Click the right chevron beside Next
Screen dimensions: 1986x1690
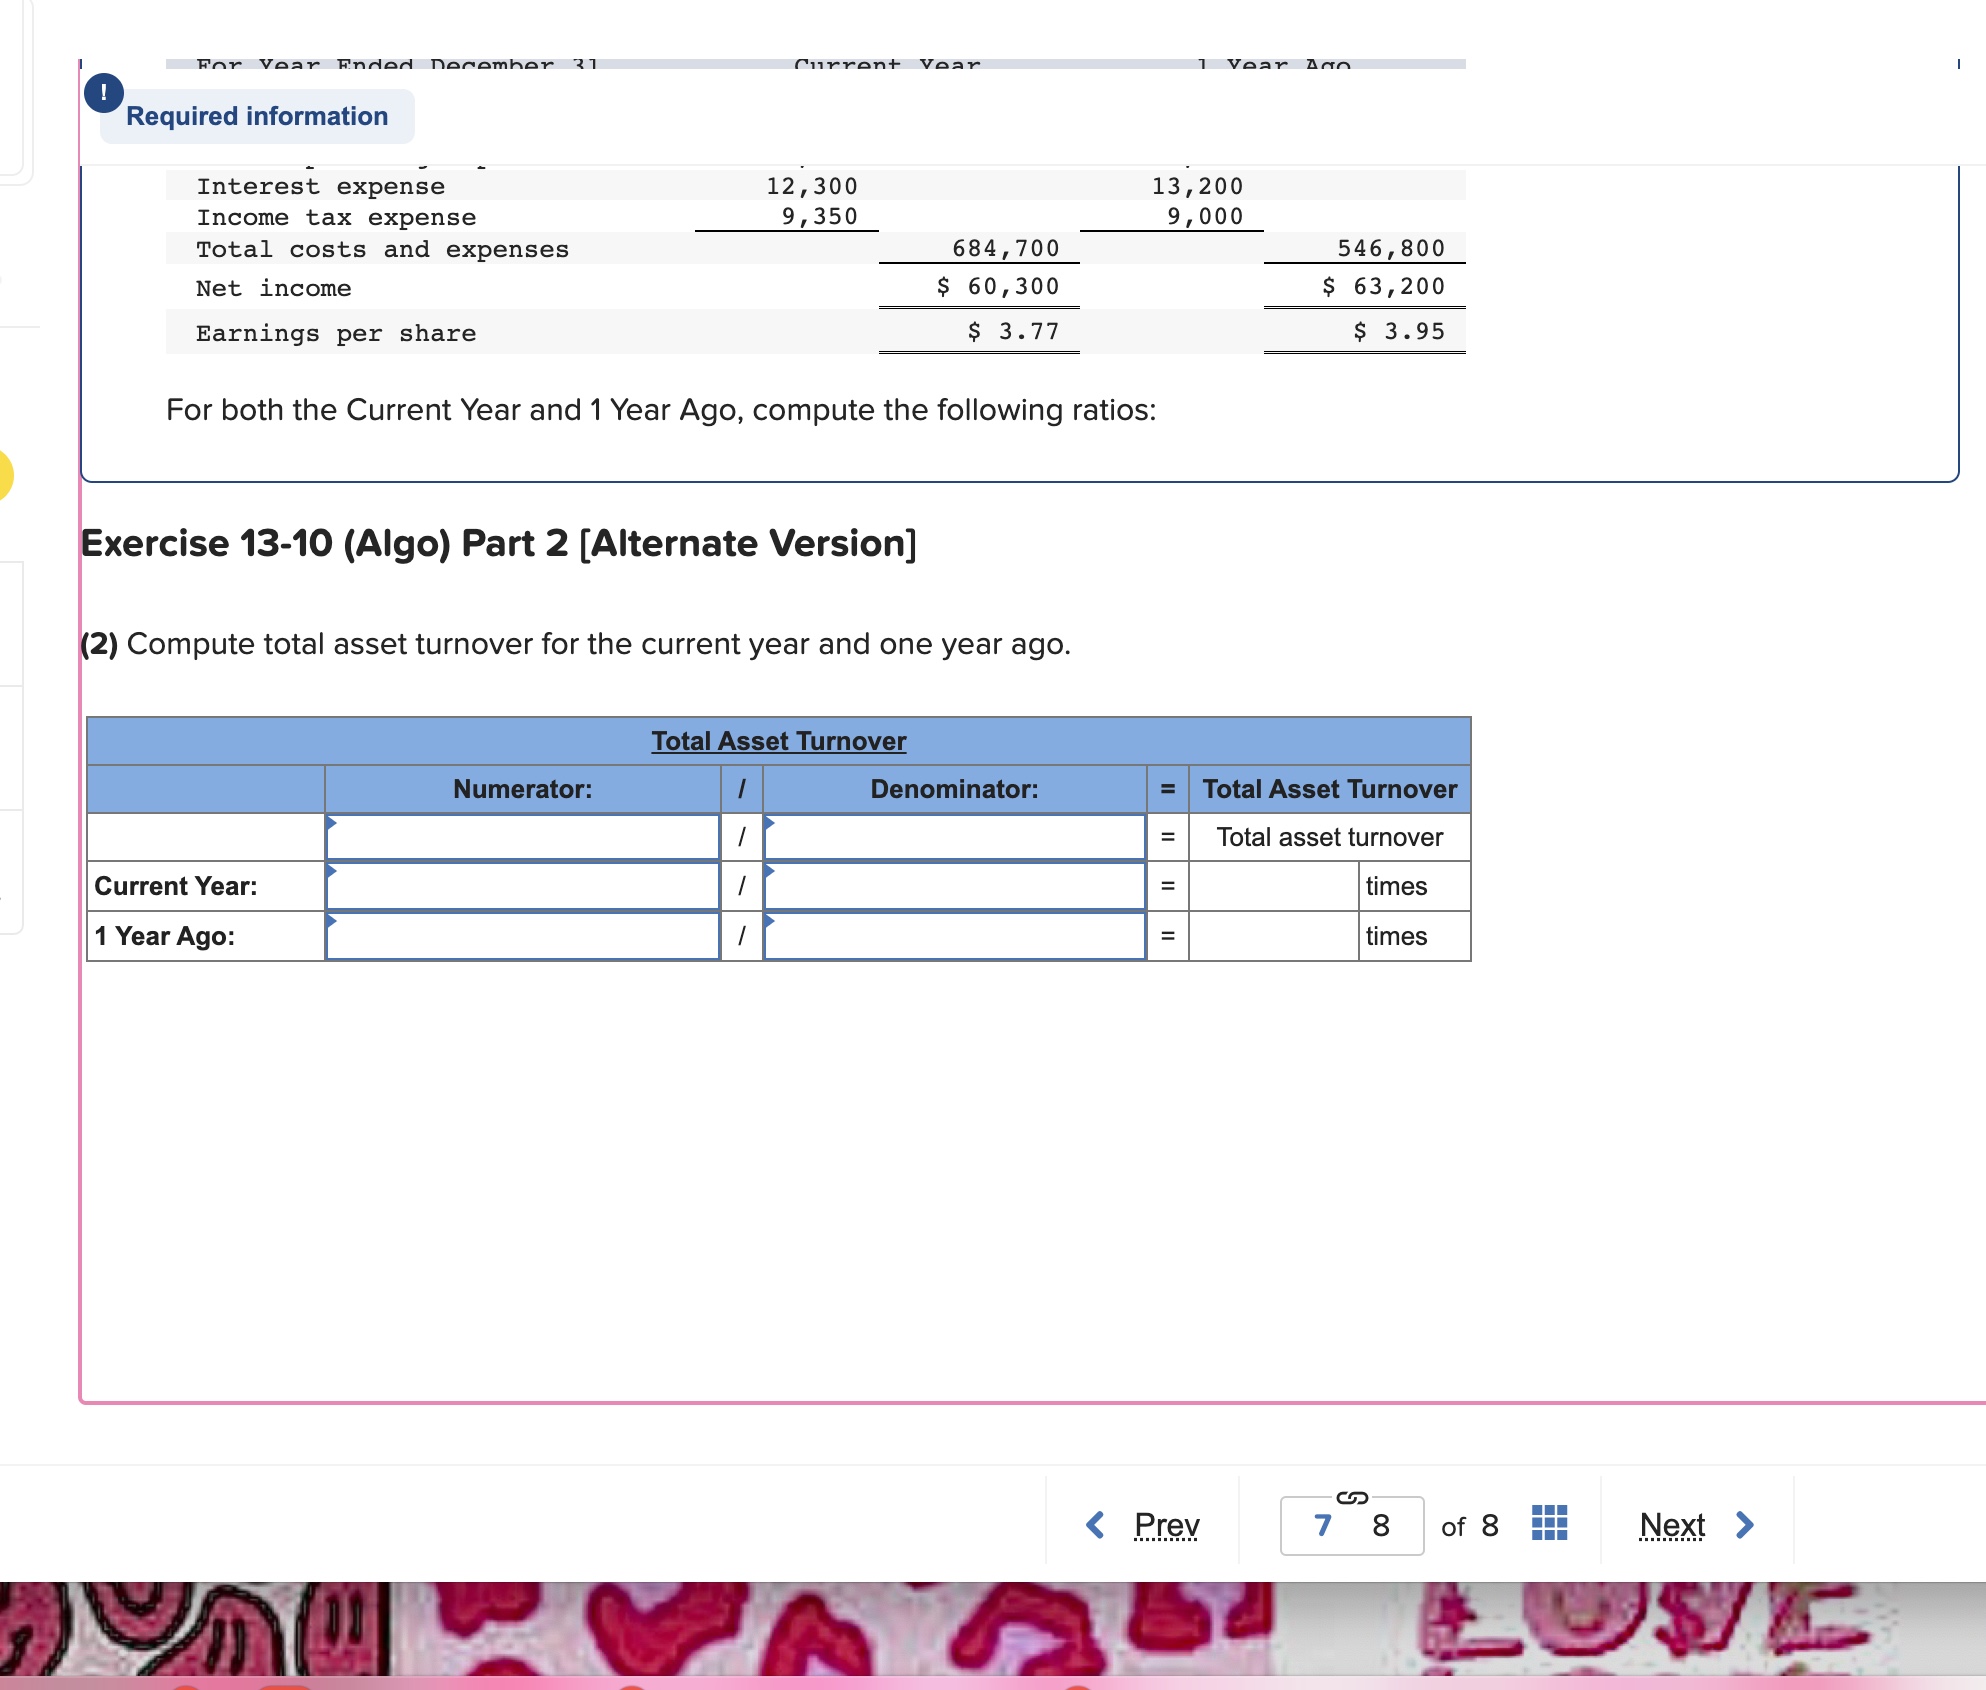click(x=1745, y=1525)
